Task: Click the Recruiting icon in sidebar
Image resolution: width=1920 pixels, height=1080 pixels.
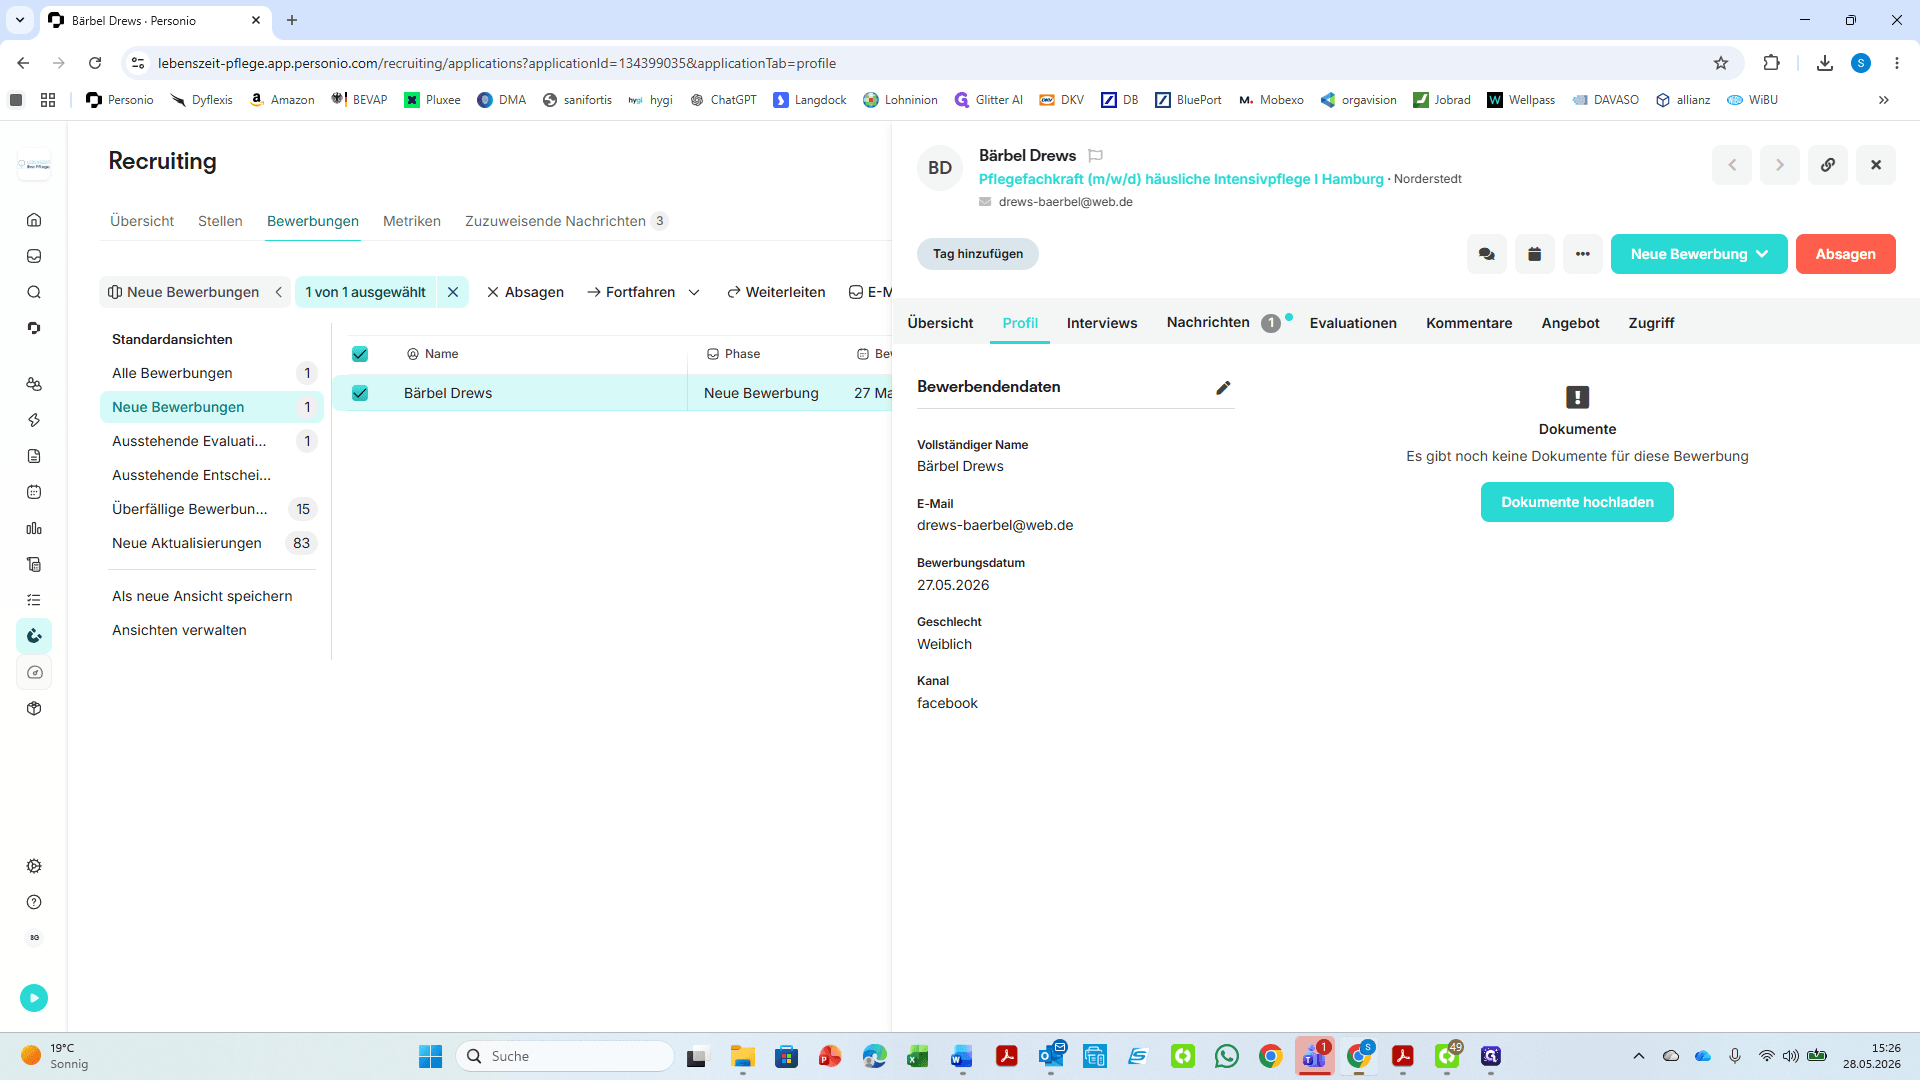Action: (x=34, y=636)
